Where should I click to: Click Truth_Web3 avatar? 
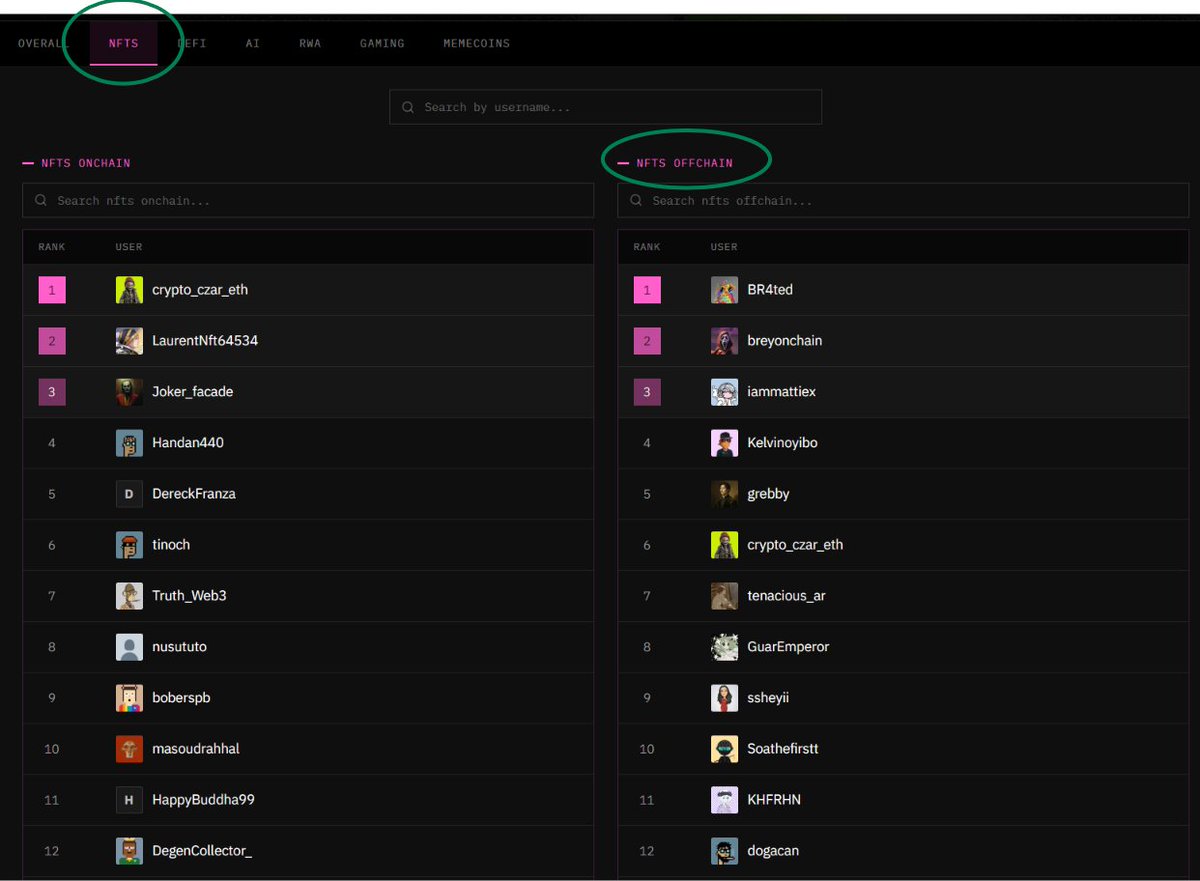[129, 596]
